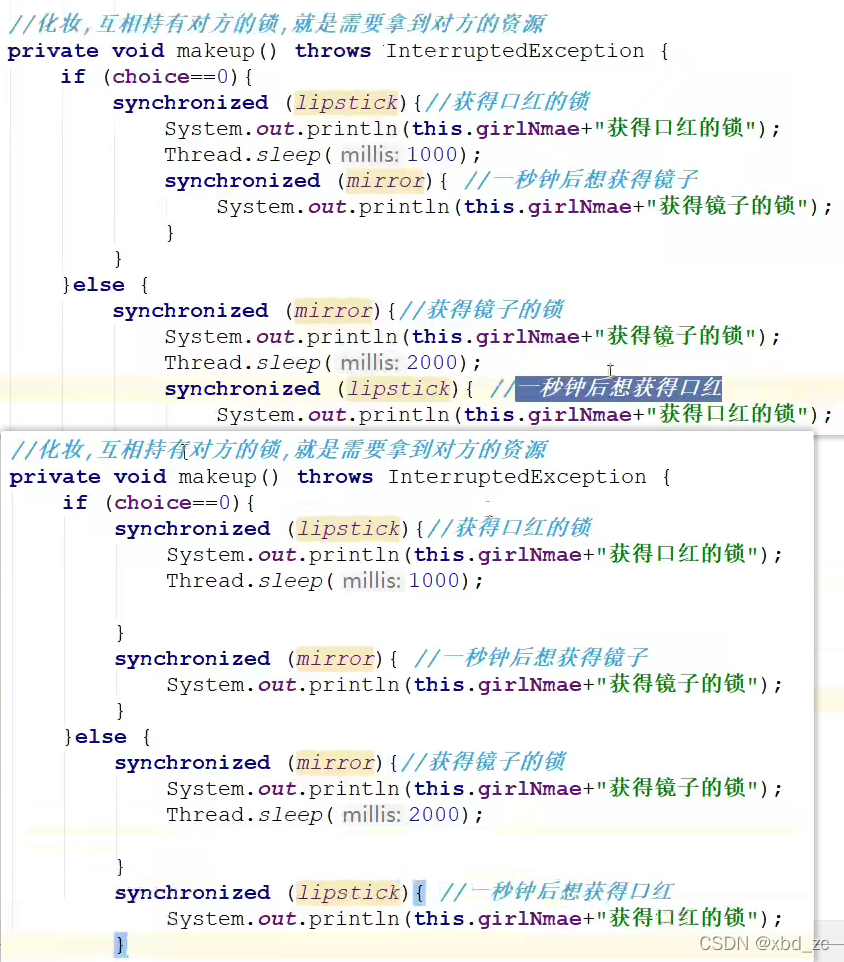Click 'millis: 2000' hint in the background editor
The width and height of the screenshot is (844, 962).
point(399,363)
